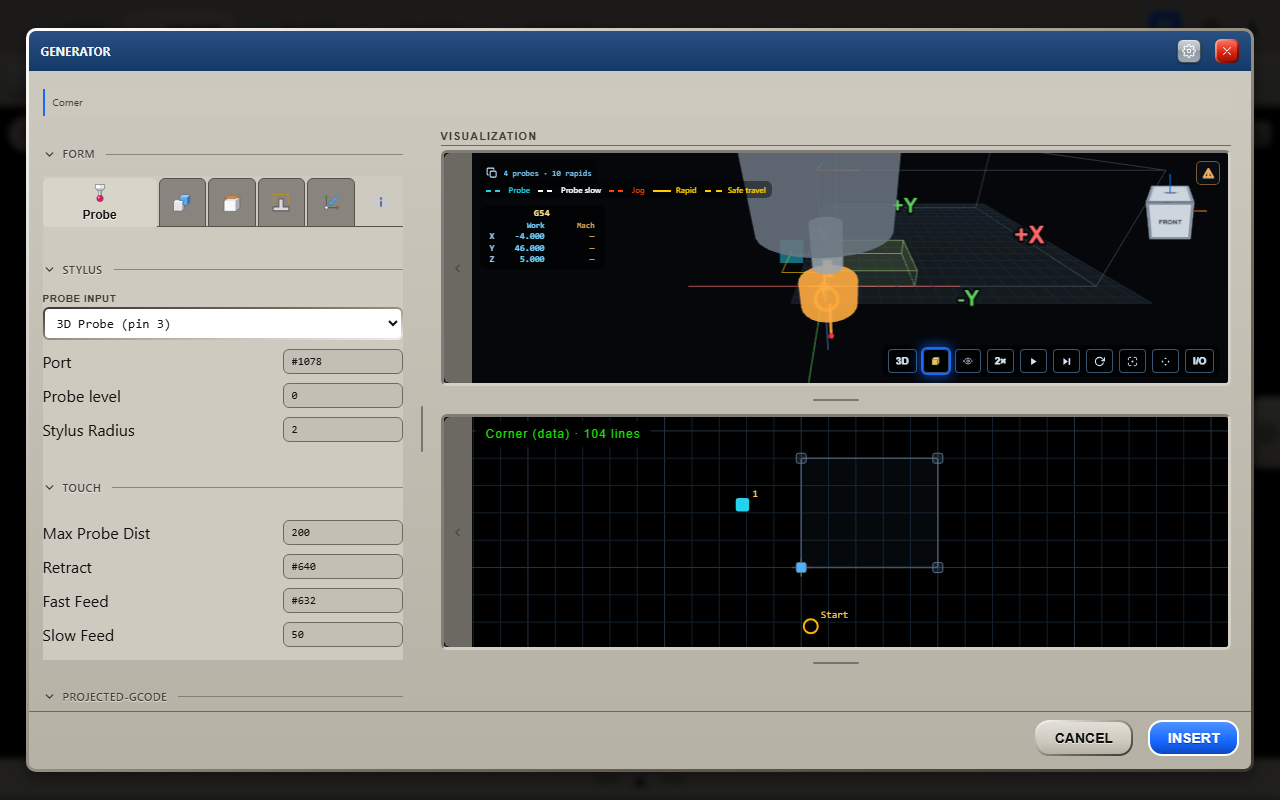Select the highlighted bottom-left corner handle
Screen dimensions: 1280x800
coord(801,567)
